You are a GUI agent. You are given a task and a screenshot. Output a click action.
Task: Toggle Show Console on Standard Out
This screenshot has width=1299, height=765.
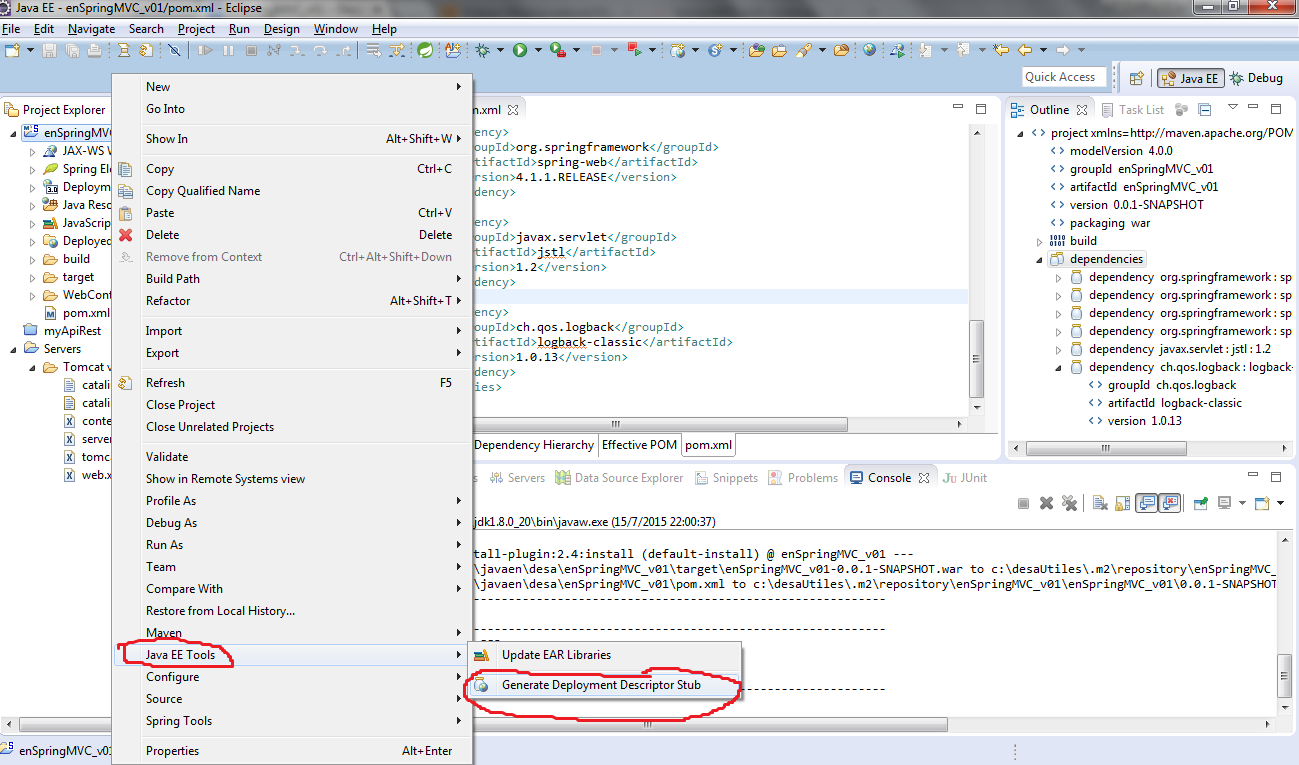pyautogui.click(x=1145, y=503)
